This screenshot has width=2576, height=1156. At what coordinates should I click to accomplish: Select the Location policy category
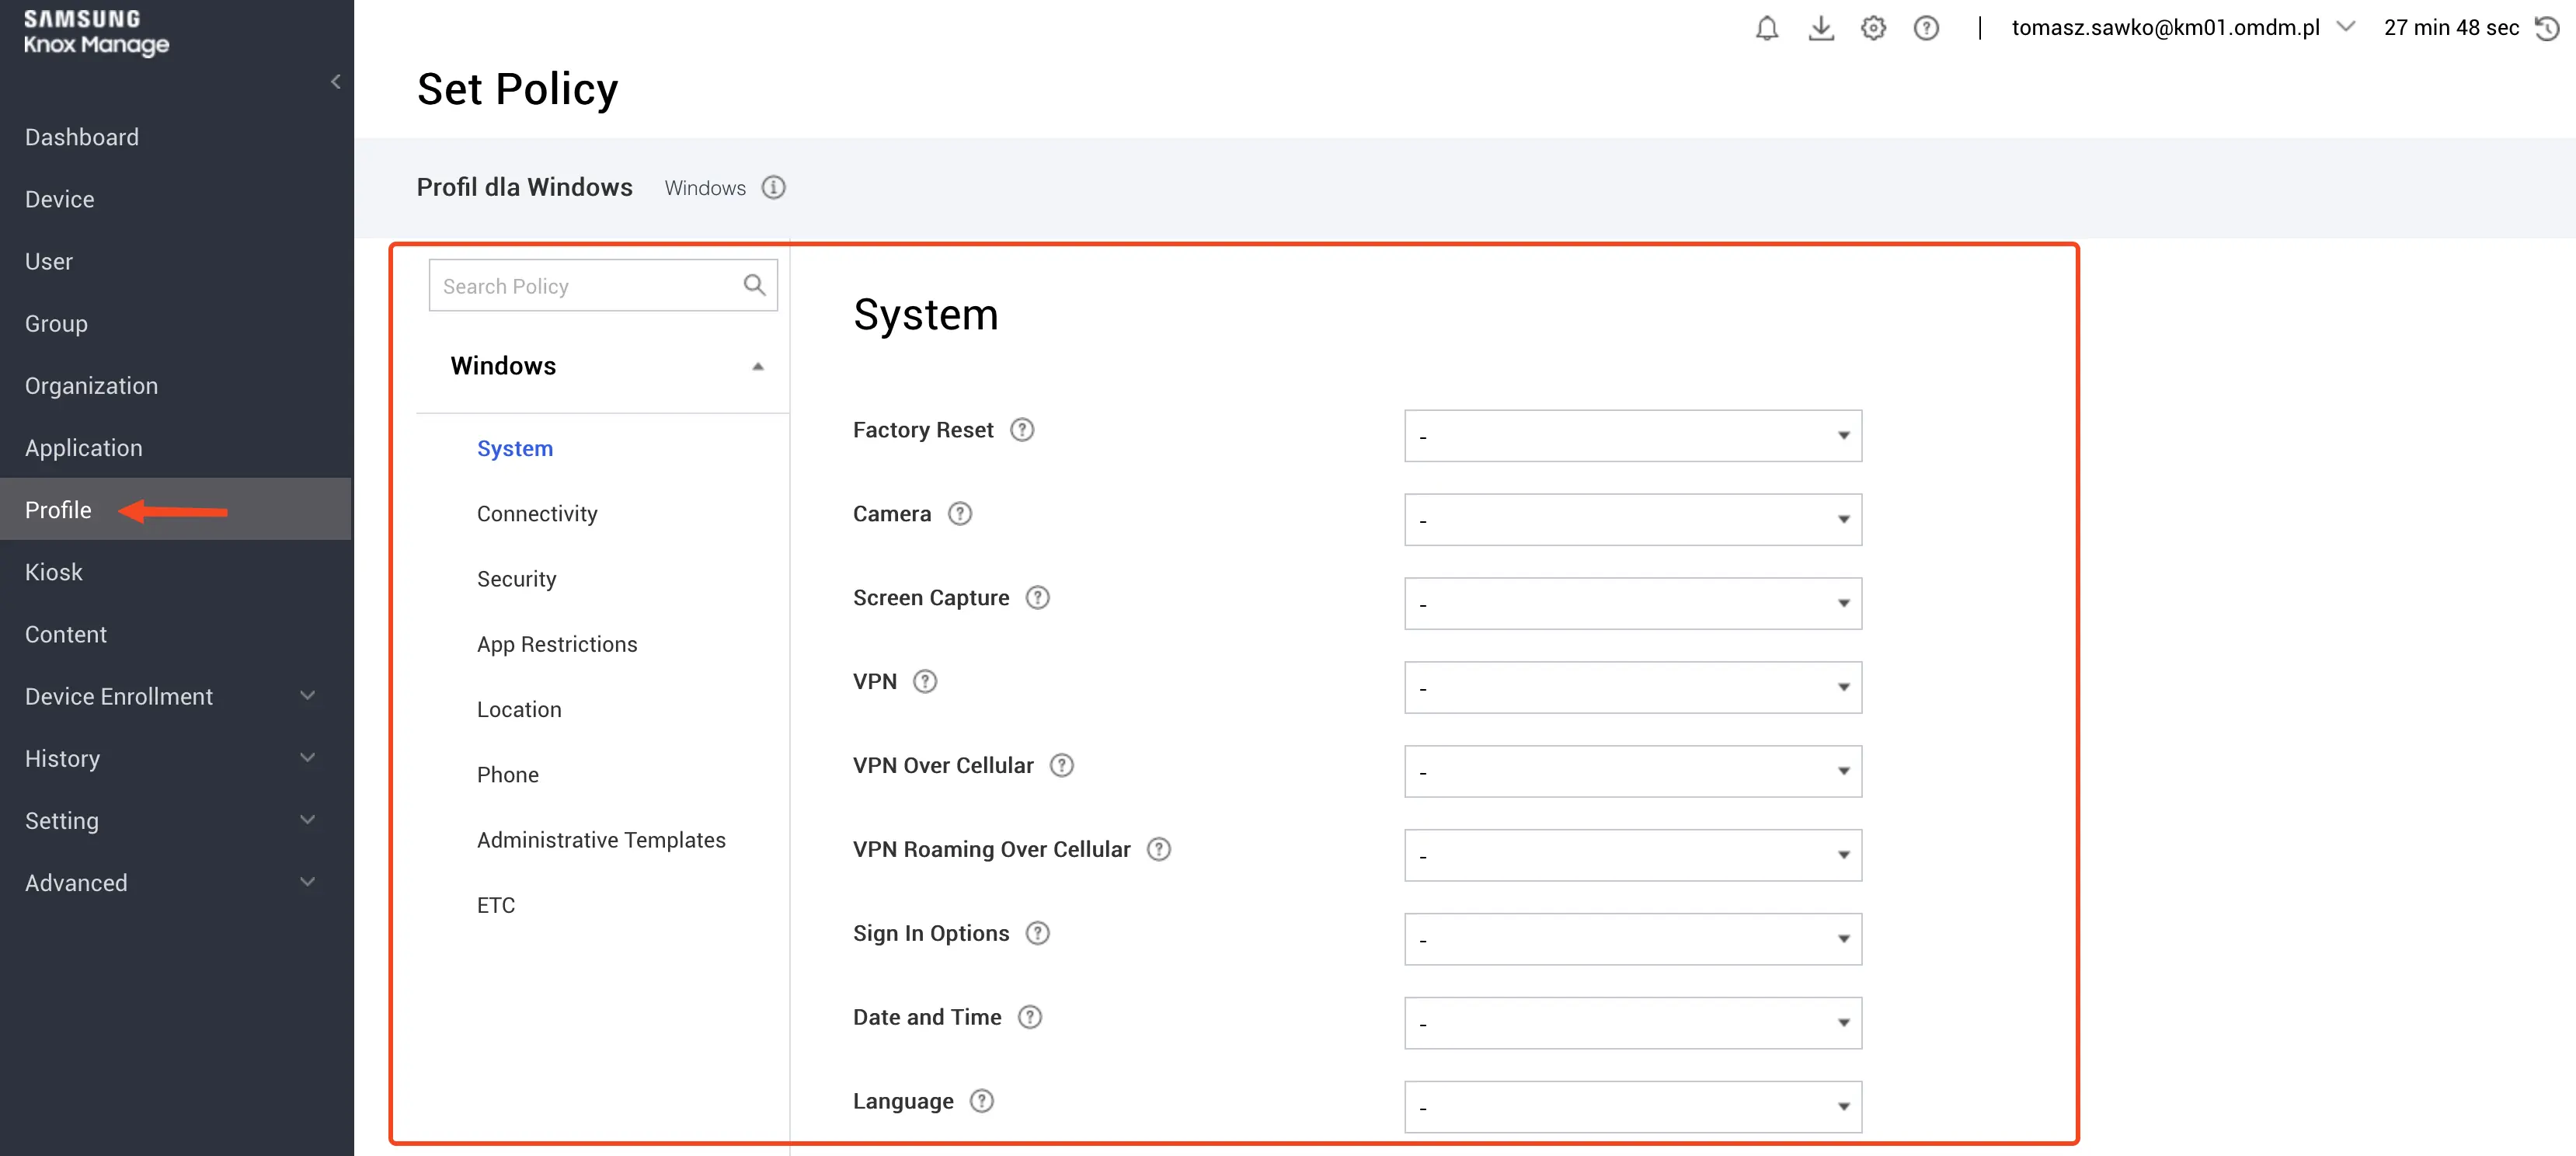tap(519, 709)
